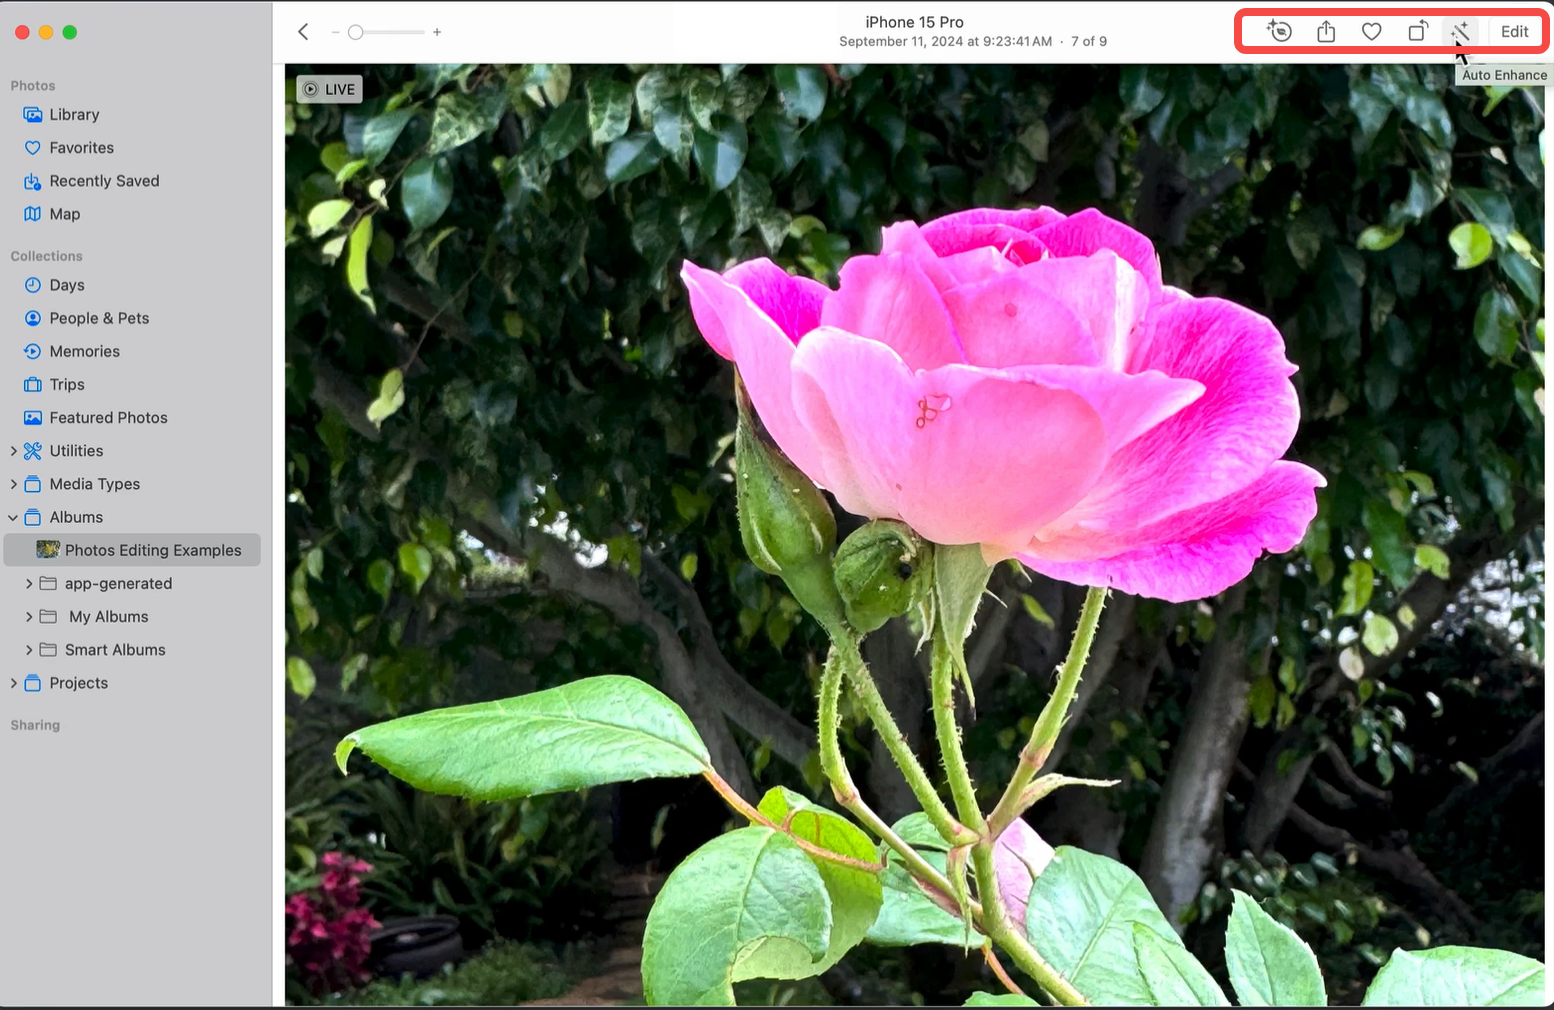
Task: Open the edit date and time tool
Action: pos(1280,31)
